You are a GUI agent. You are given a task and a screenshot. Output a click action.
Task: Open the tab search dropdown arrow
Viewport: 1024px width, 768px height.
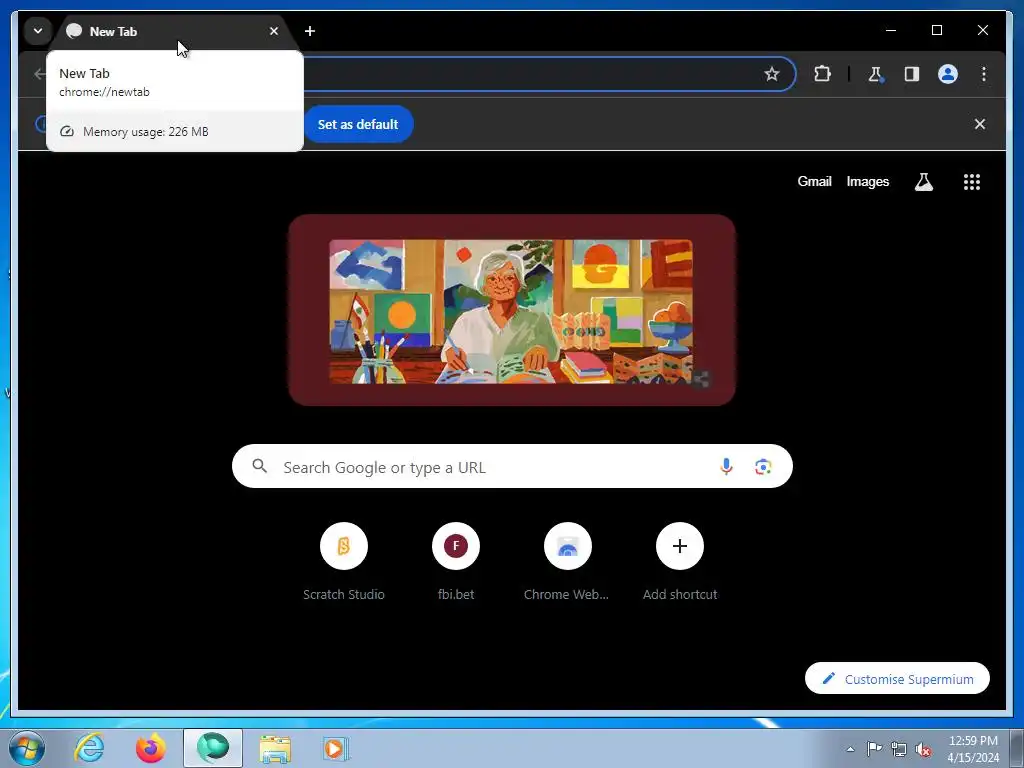[x=38, y=31]
